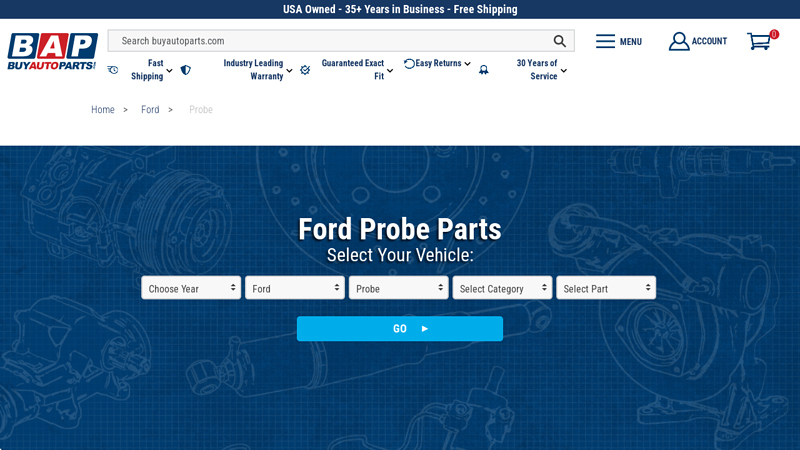Click the Probe breadcrumb text
The image size is (800, 450).
[201, 110]
